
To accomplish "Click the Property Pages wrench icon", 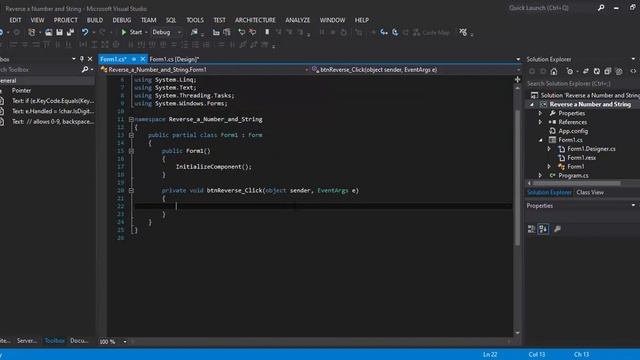I will [x=557, y=229].
